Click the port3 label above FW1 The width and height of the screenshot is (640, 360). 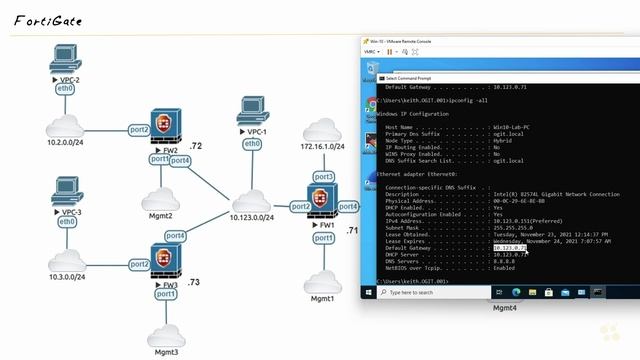[324, 177]
